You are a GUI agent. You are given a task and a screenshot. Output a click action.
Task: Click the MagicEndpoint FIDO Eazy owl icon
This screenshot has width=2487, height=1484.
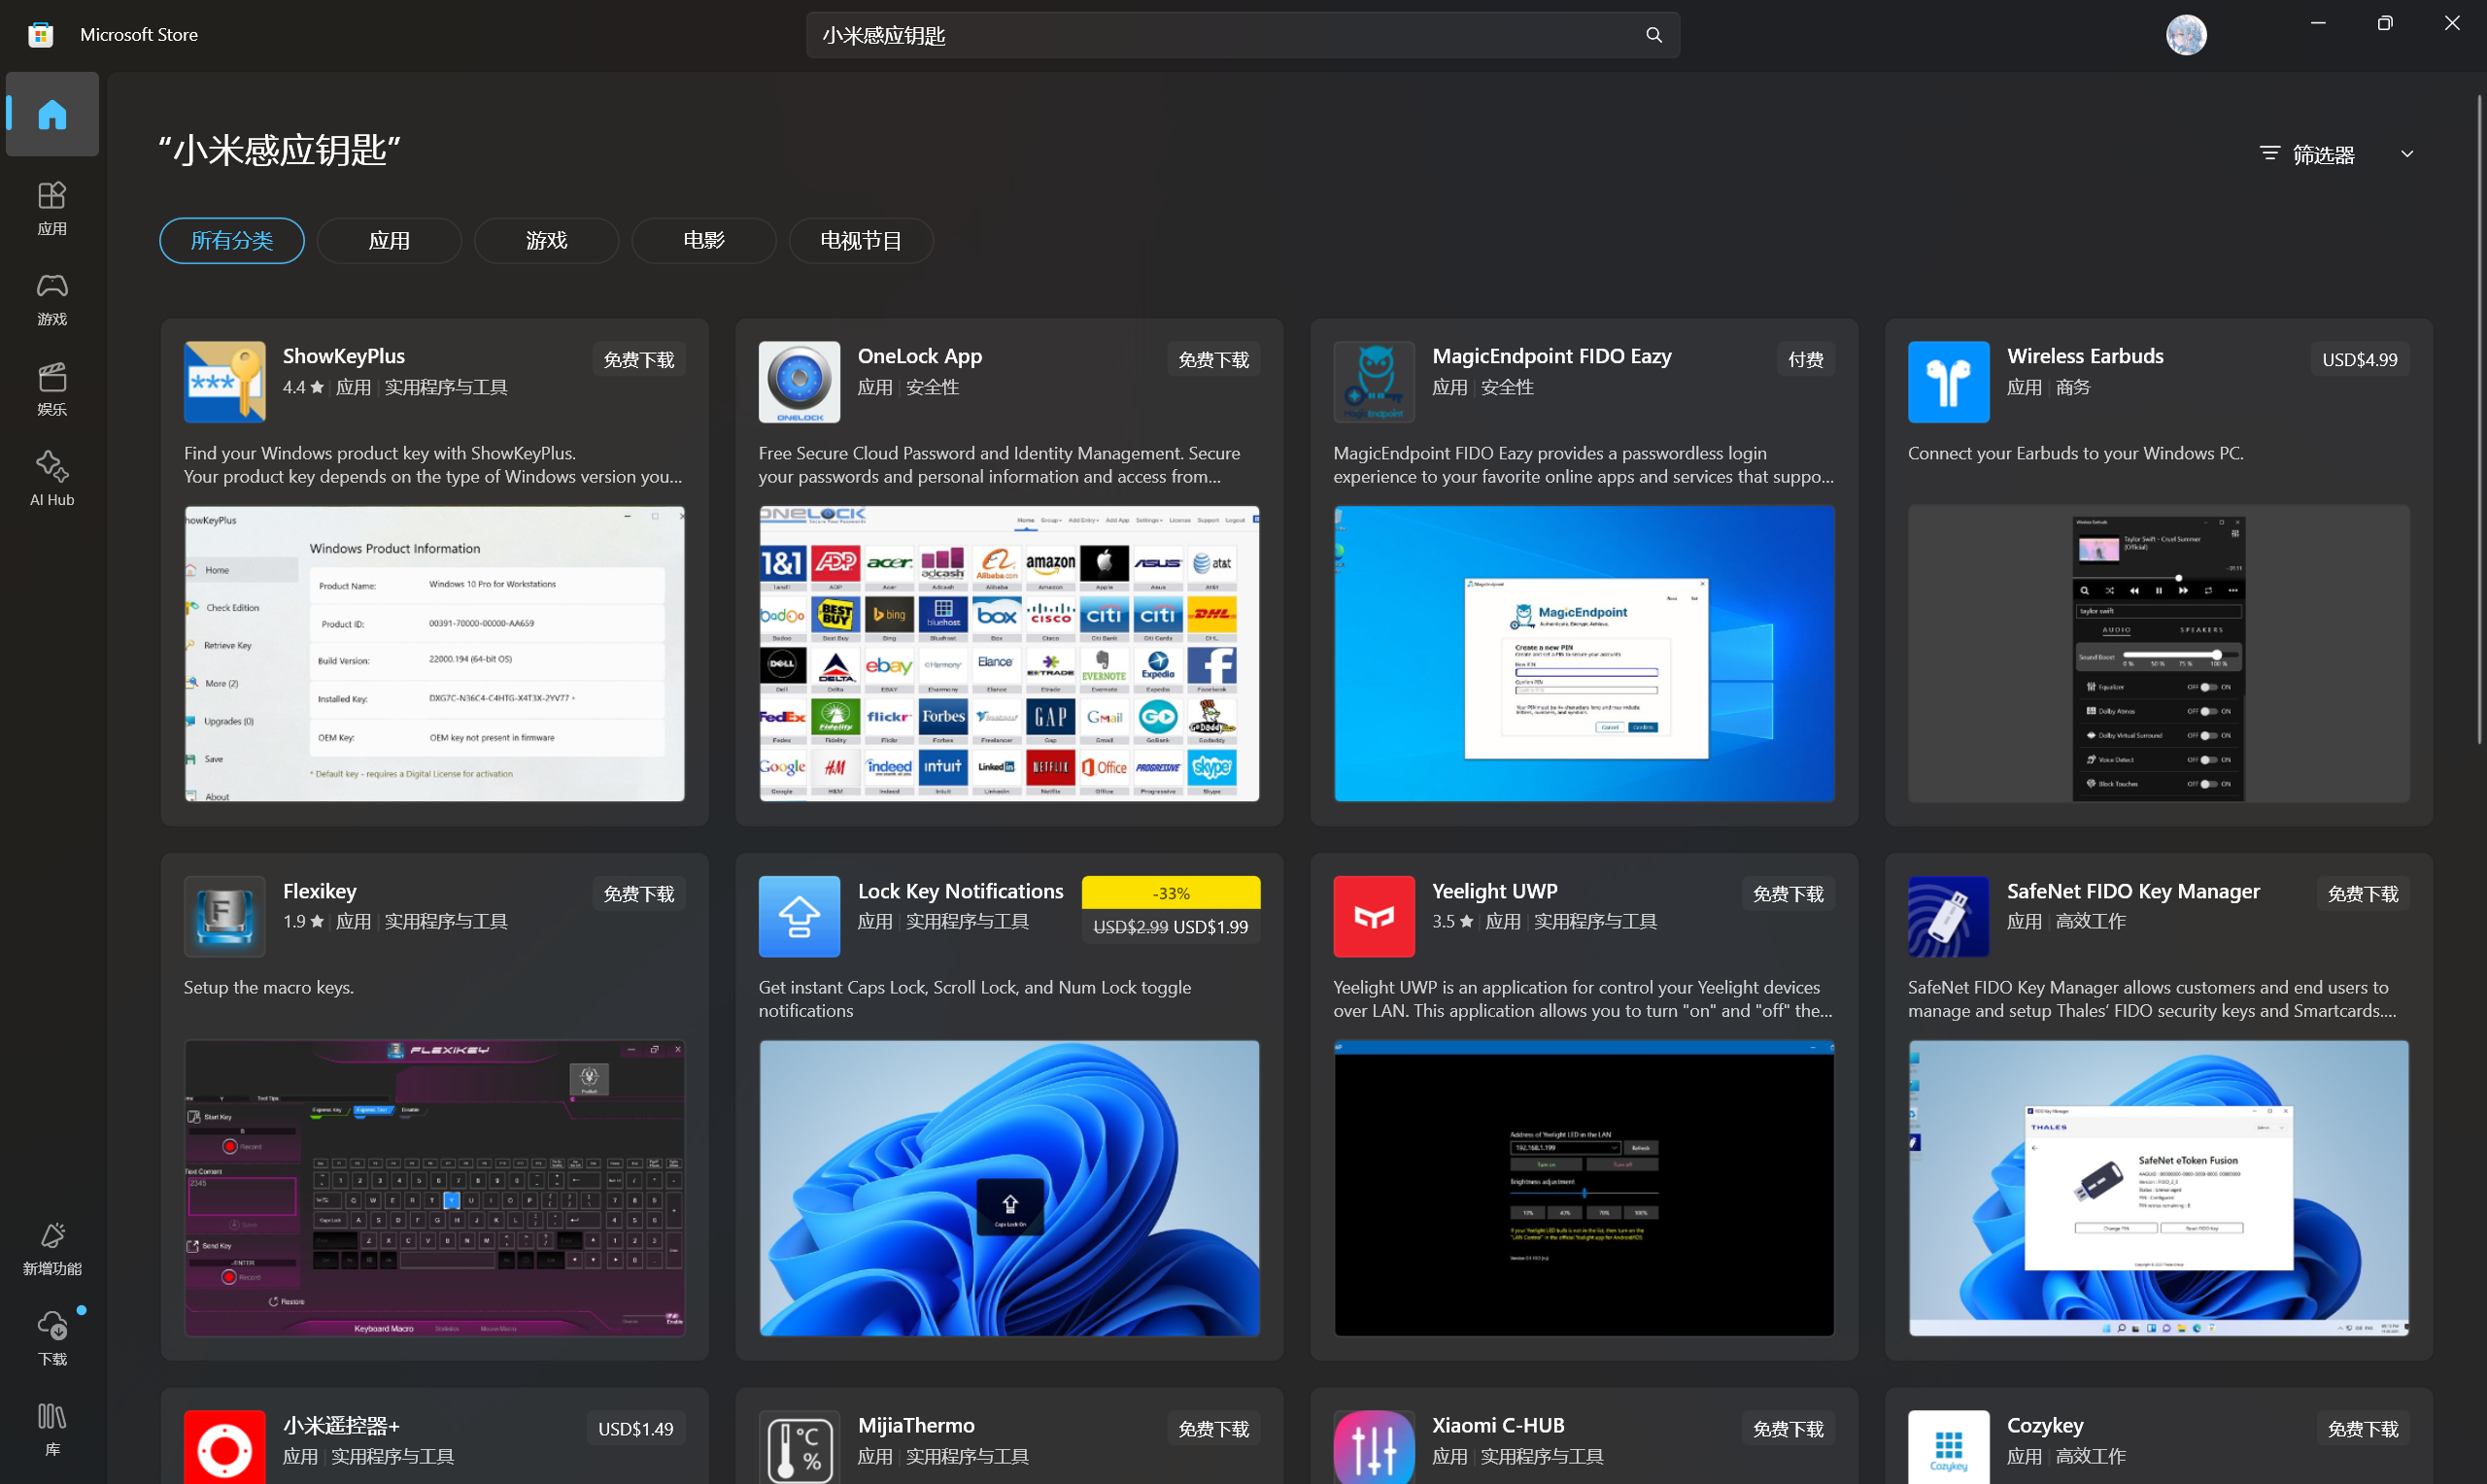pyautogui.click(x=1374, y=382)
